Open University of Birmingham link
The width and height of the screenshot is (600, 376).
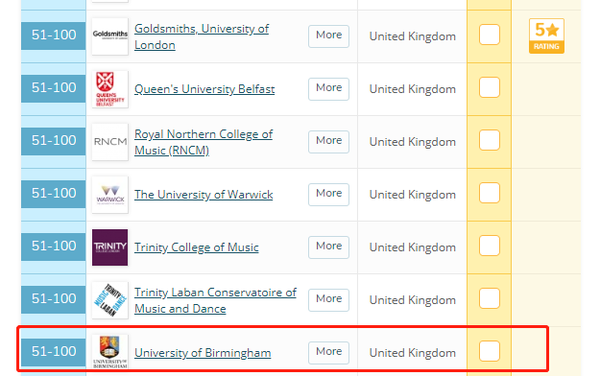coord(202,353)
